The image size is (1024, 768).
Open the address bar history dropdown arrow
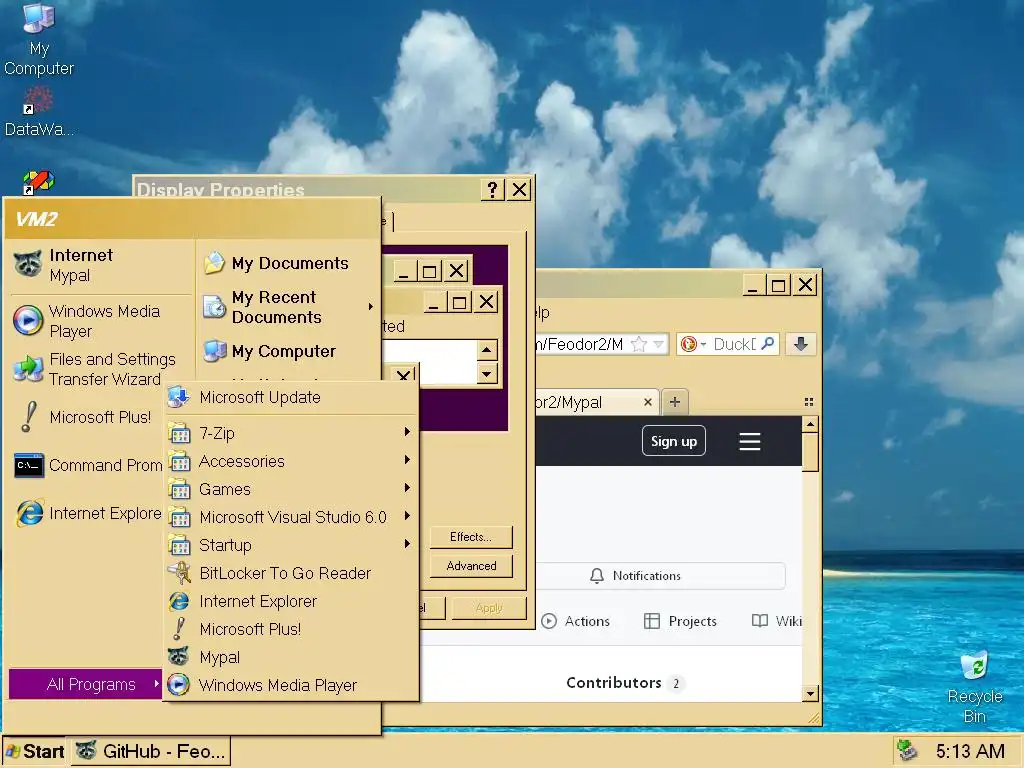click(658, 344)
